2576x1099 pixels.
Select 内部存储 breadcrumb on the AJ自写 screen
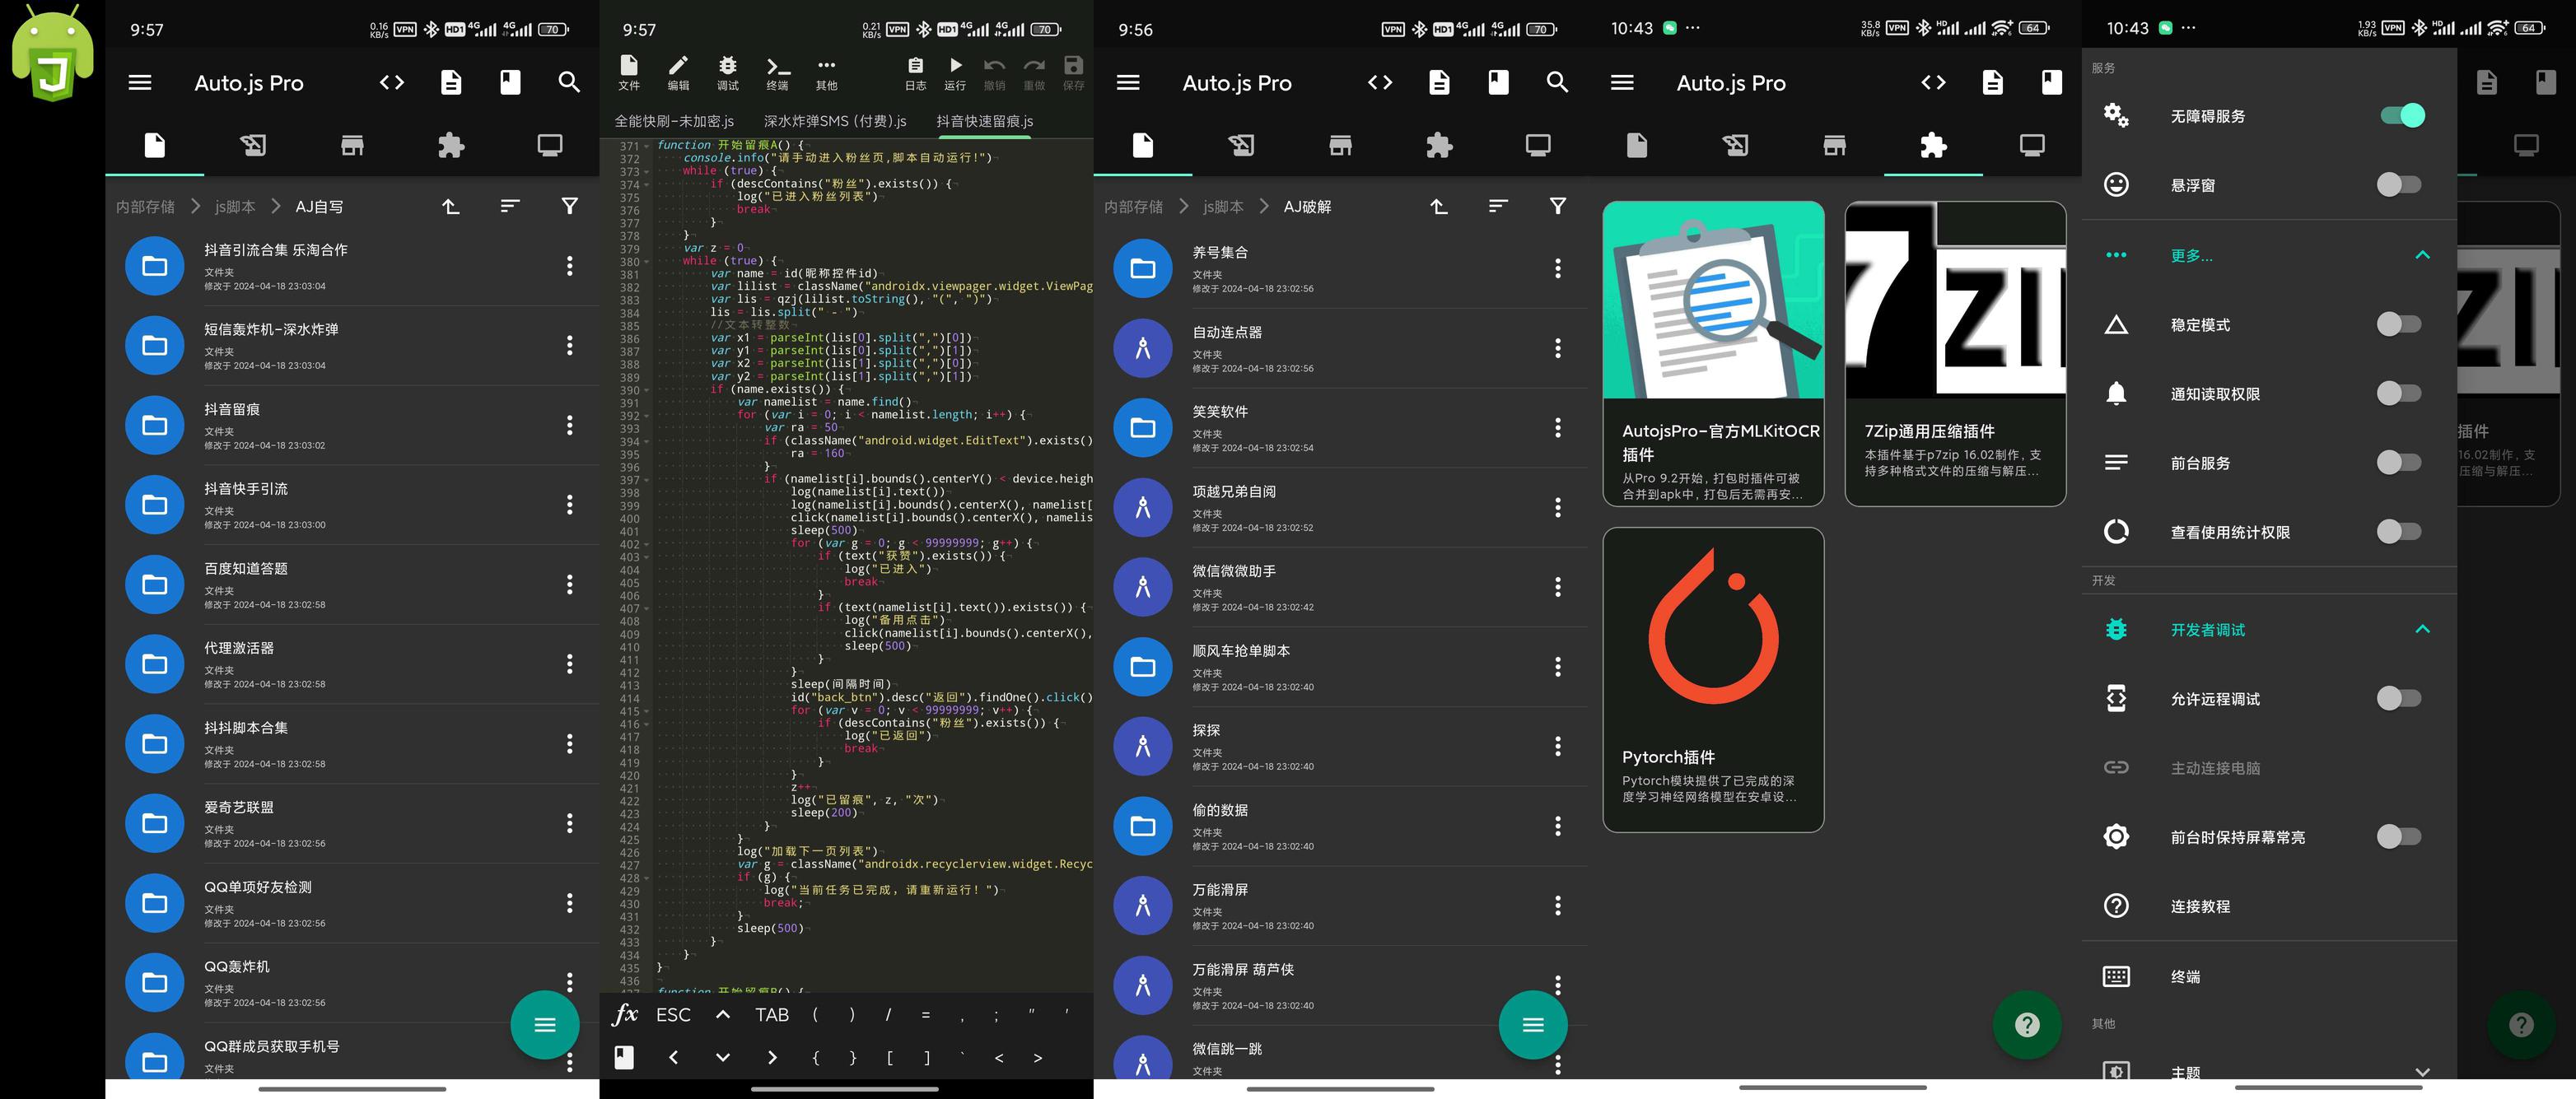(145, 207)
